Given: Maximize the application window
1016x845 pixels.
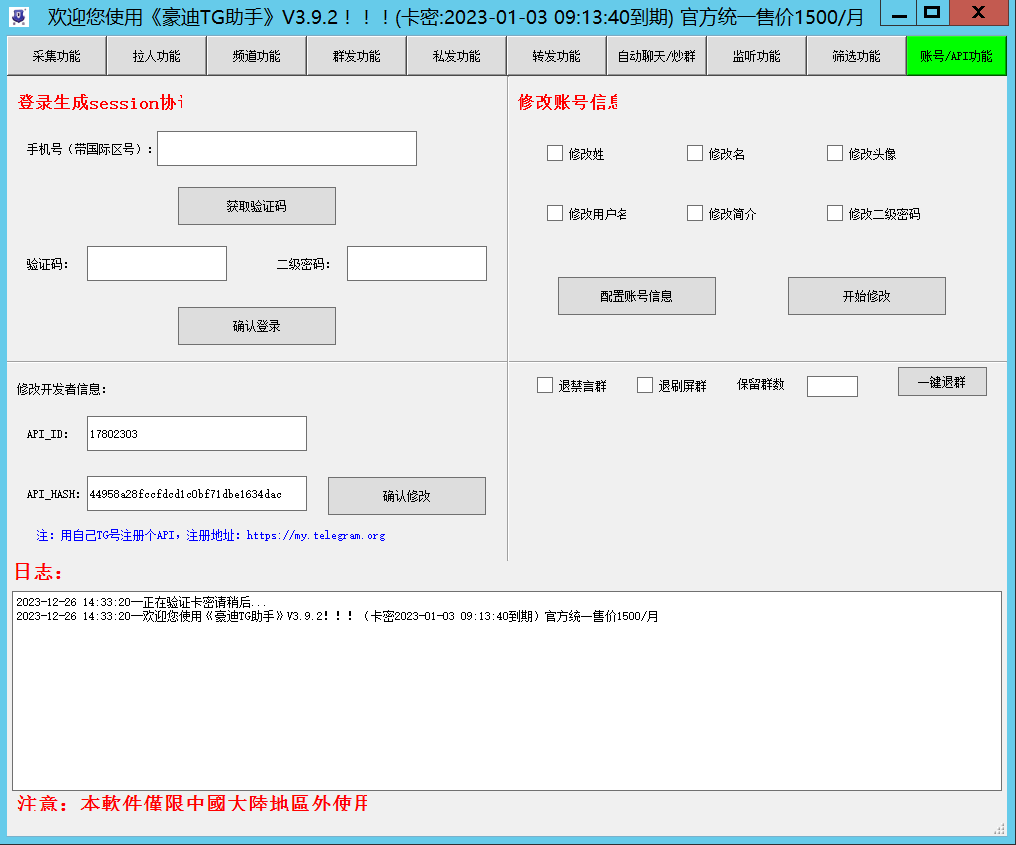Looking at the screenshot, I should (x=932, y=12).
